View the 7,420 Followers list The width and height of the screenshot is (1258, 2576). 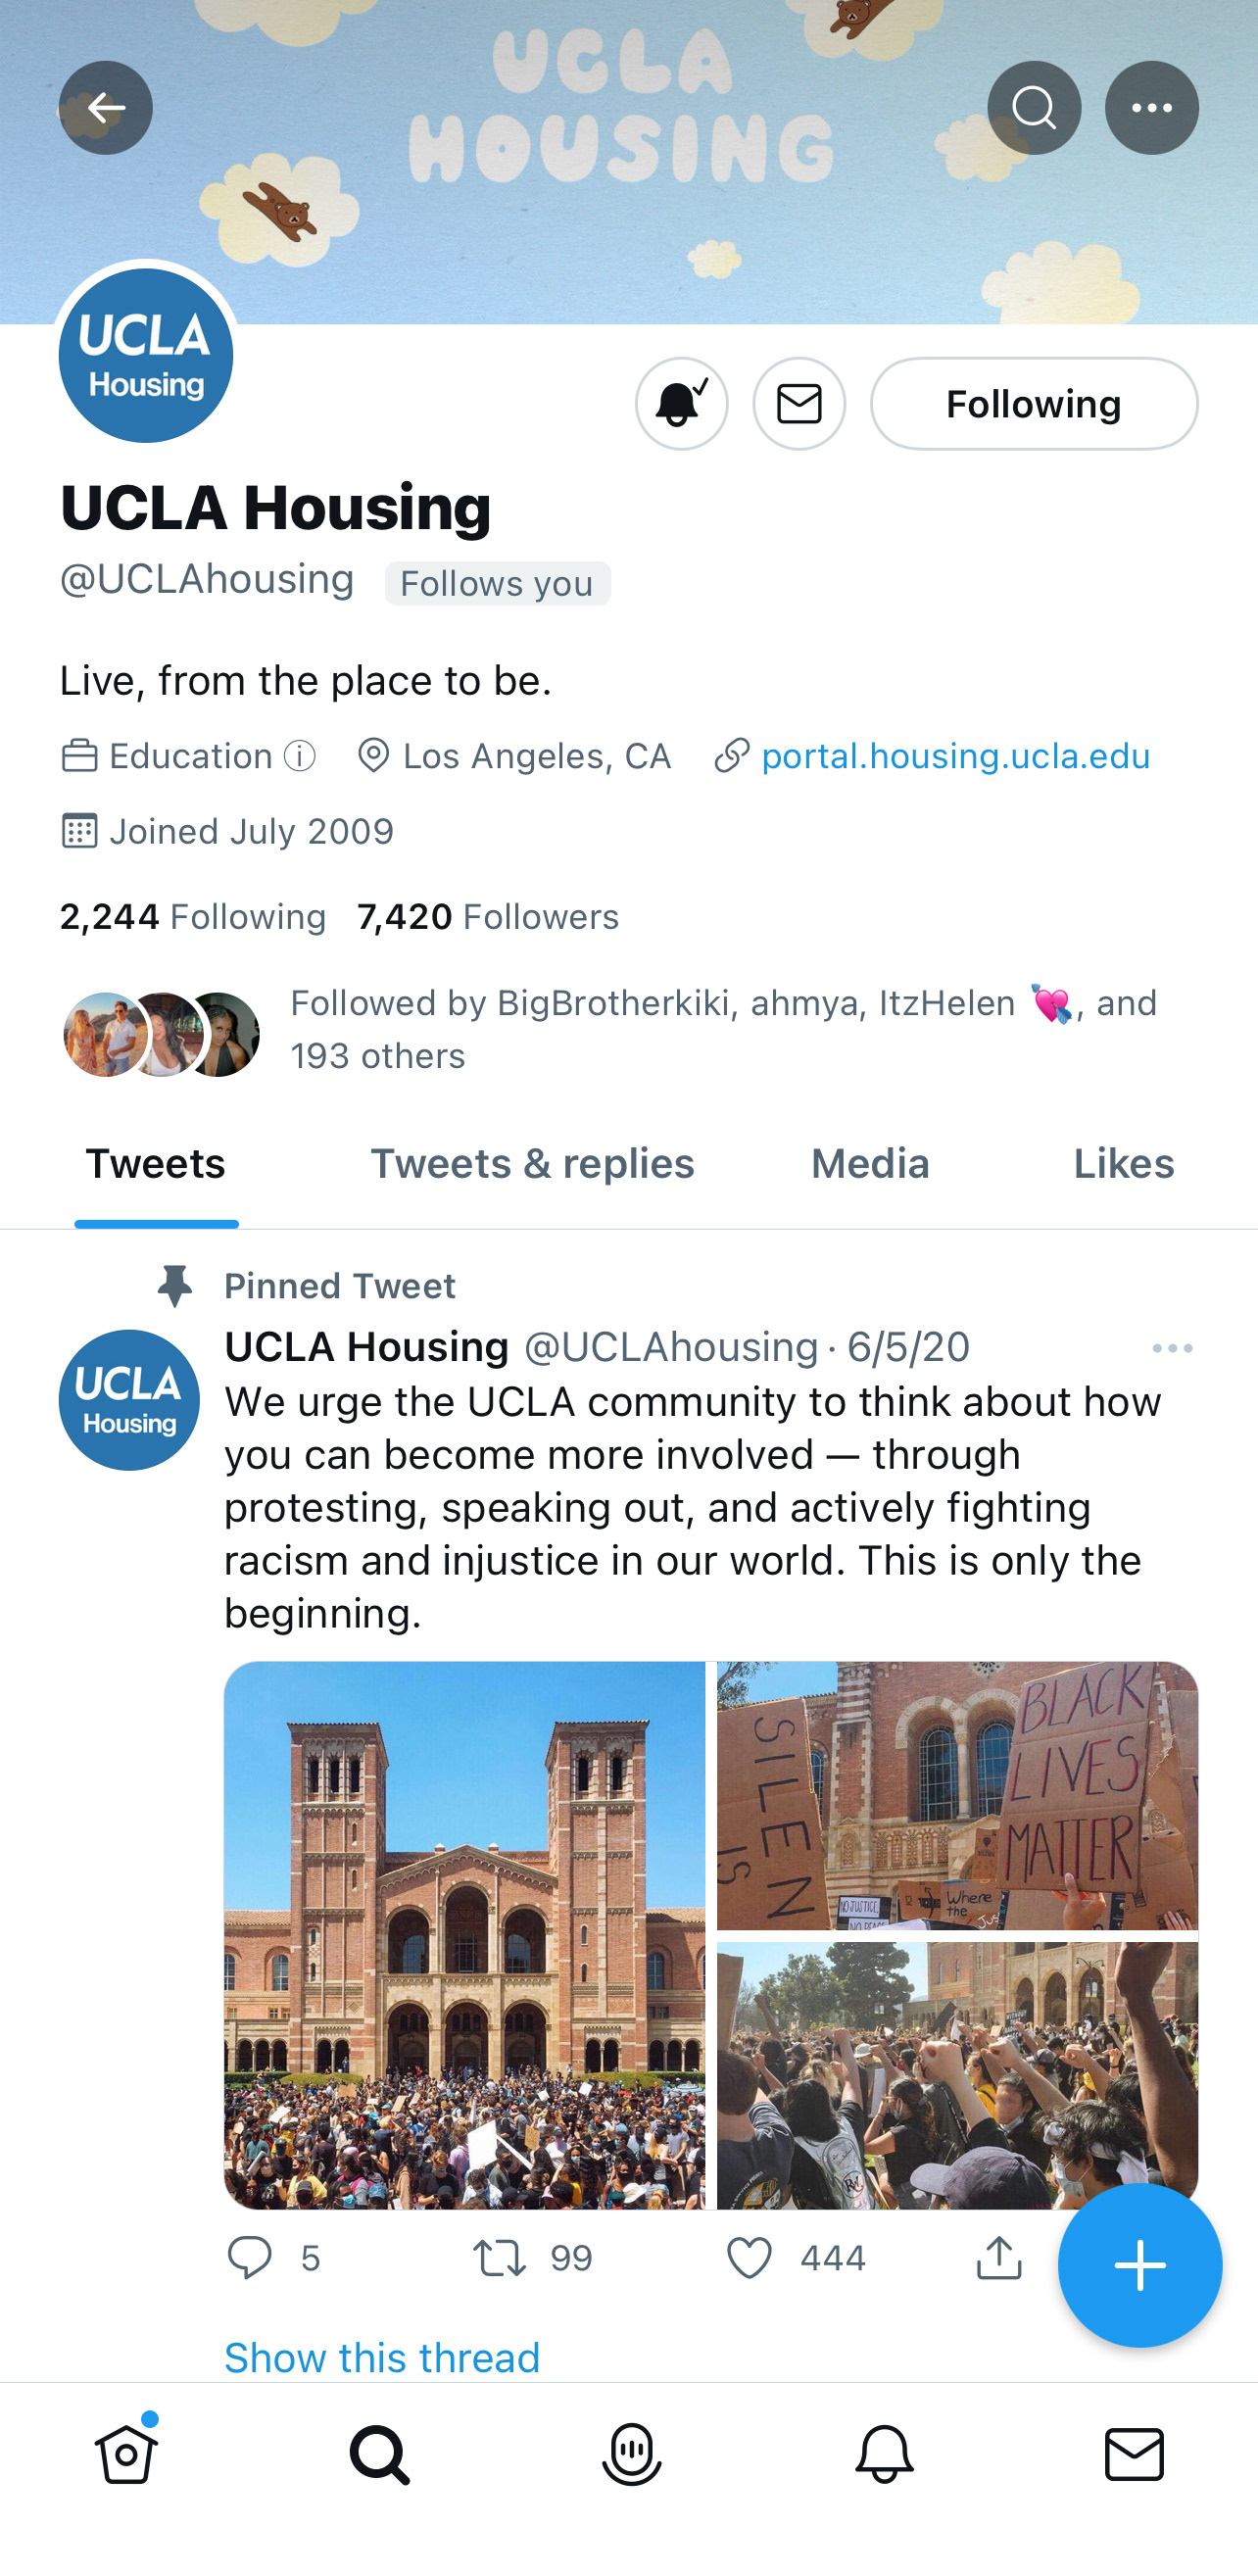(488, 916)
